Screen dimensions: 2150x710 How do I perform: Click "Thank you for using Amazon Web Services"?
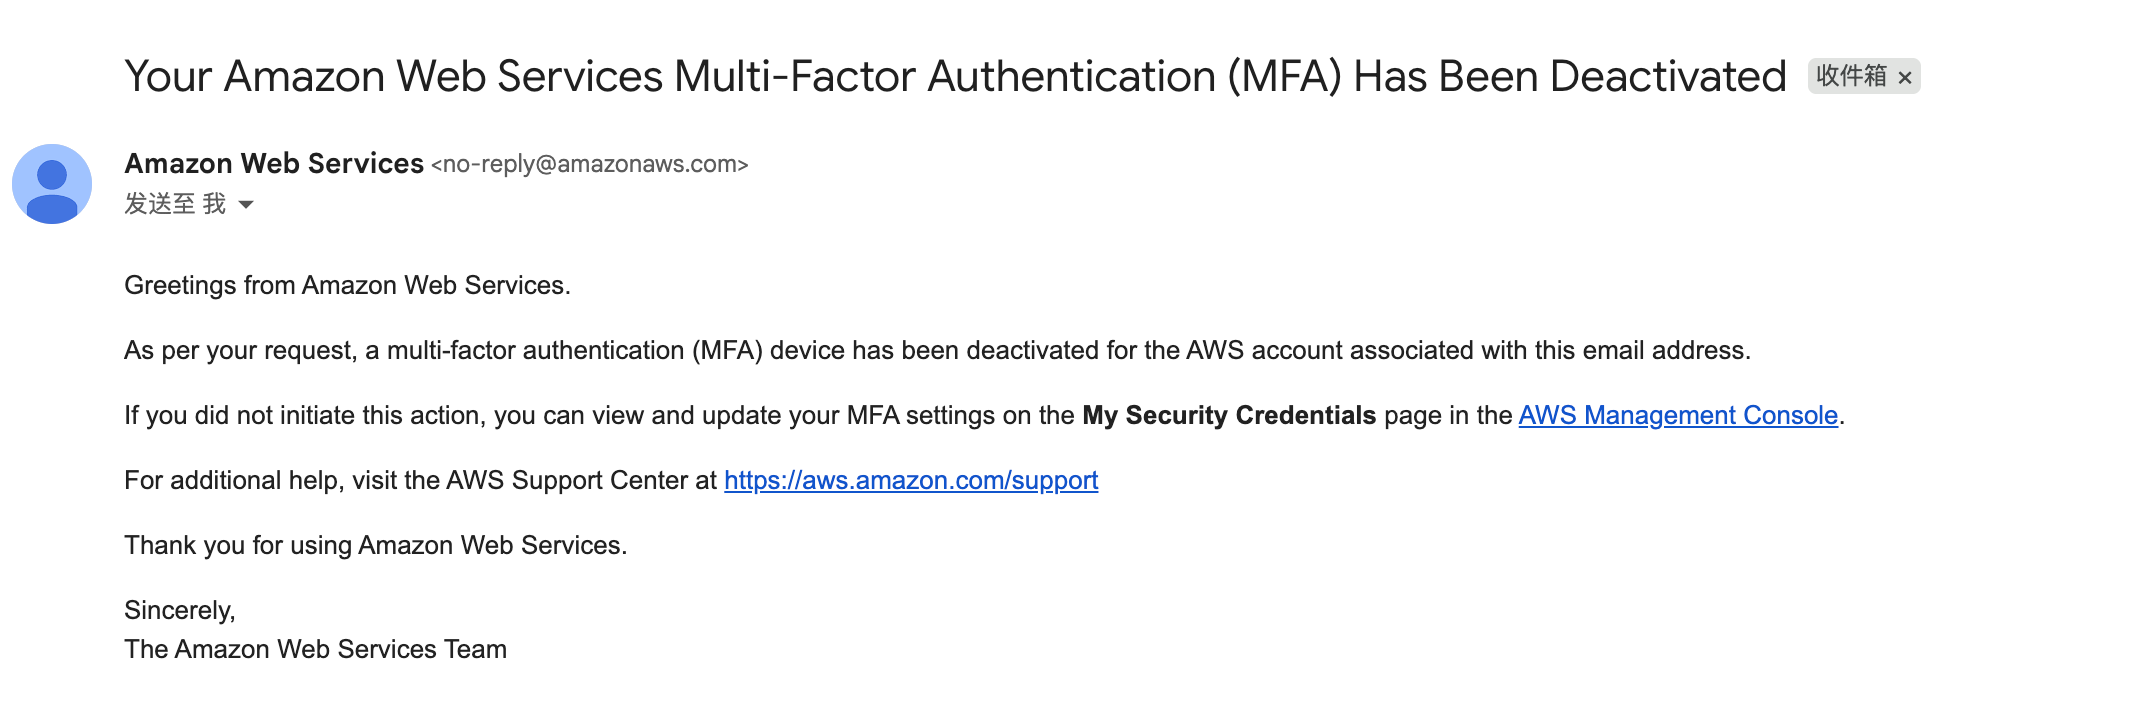point(375,546)
